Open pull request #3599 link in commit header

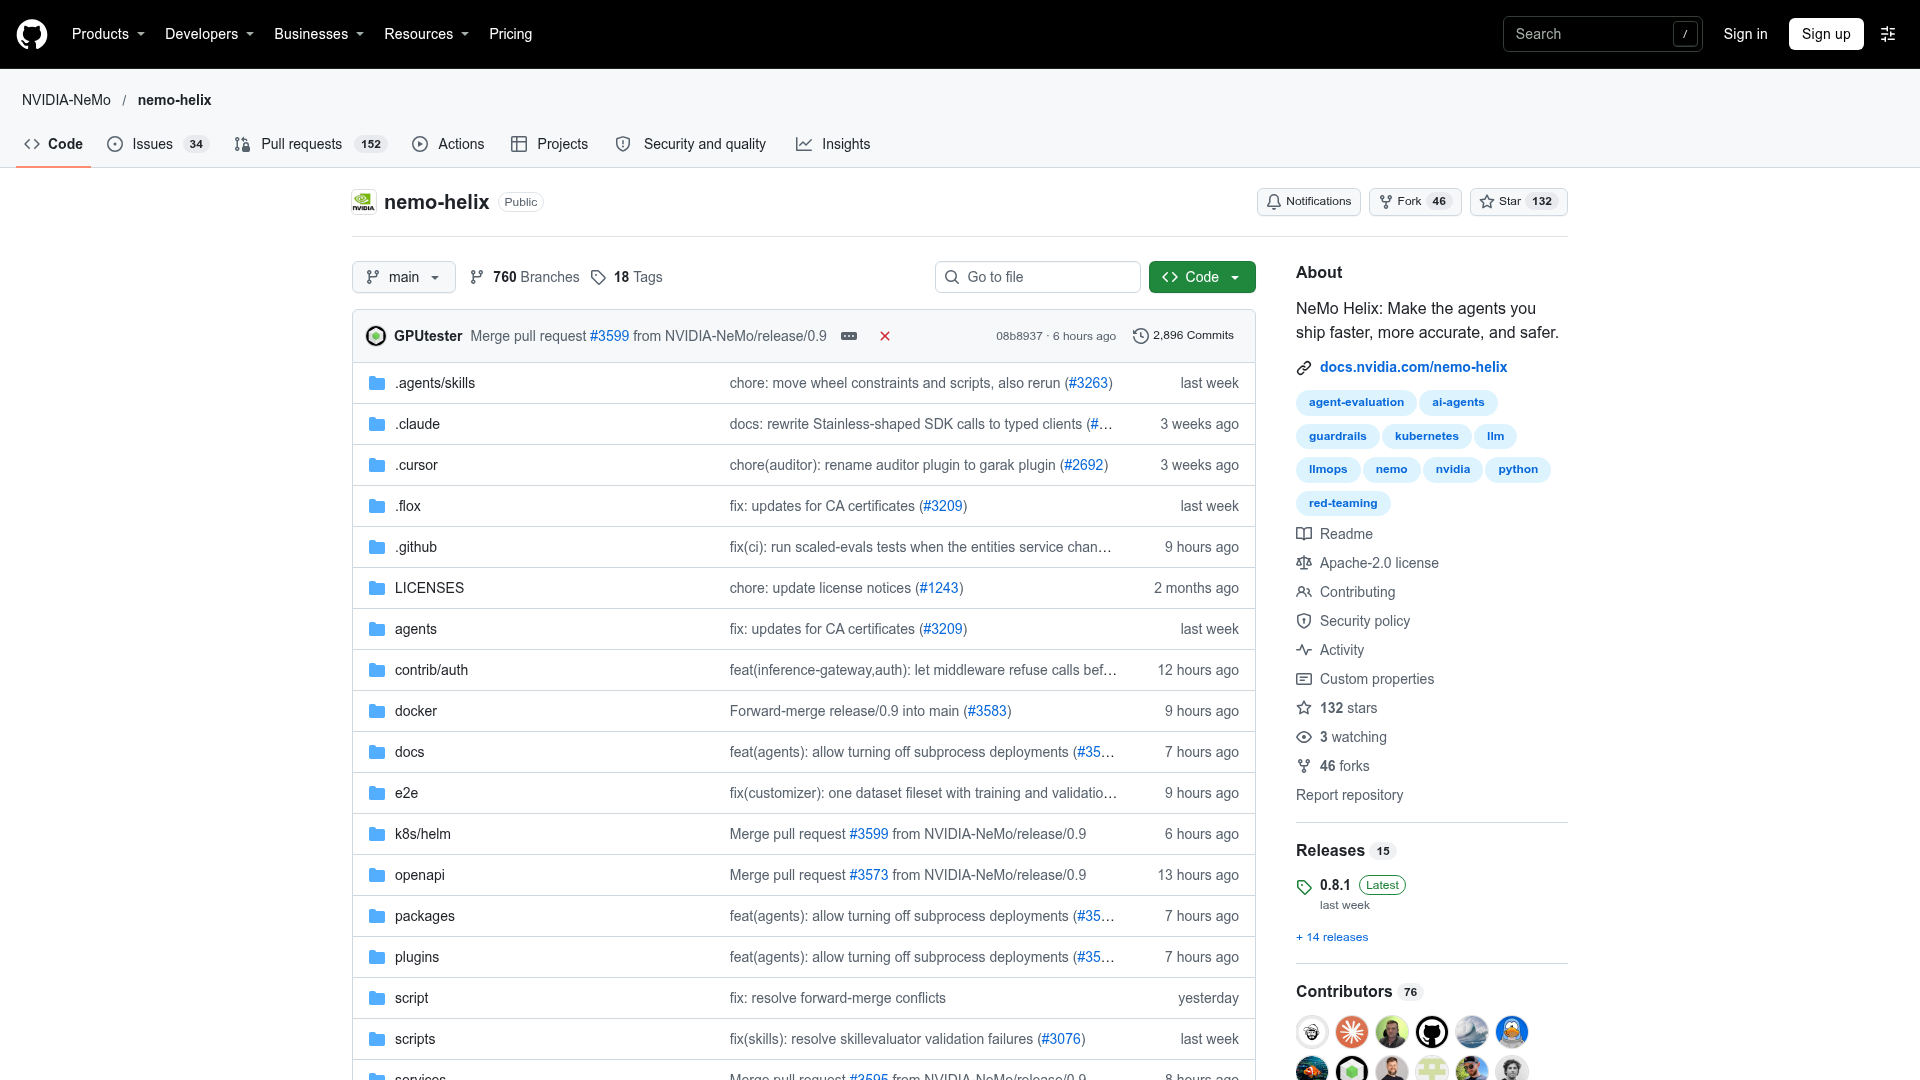[609, 336]
